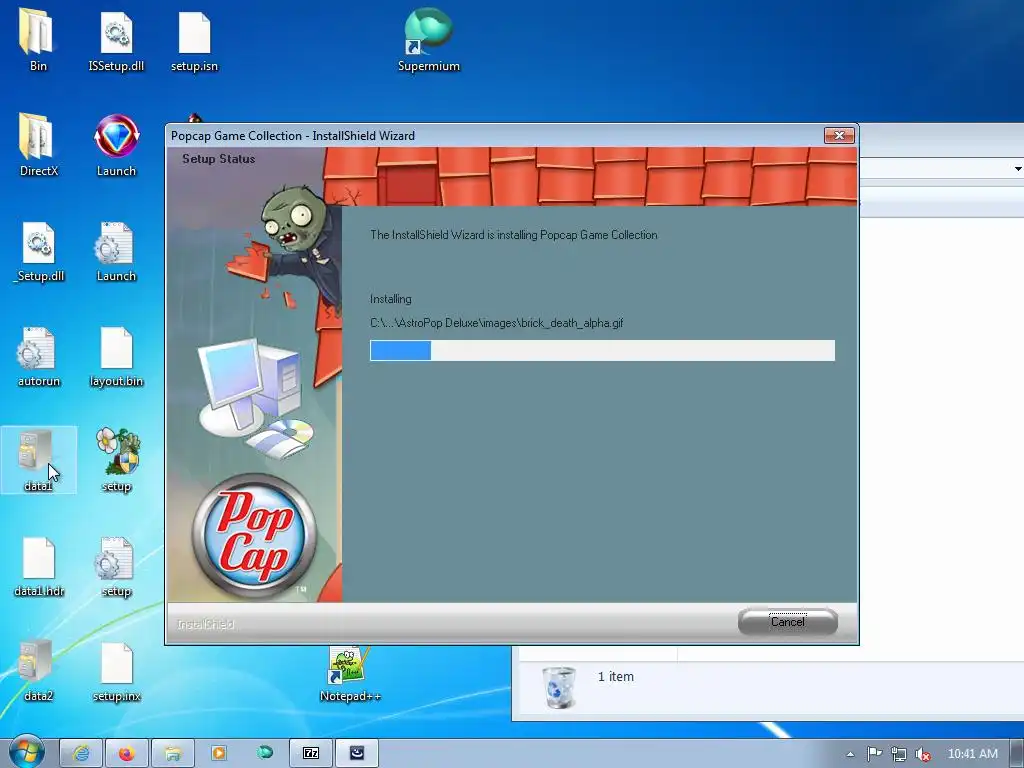This screenshot has width=1024, height=768.
Task: Select the Launch icon with the gem
Action: [x=116, y=144]
